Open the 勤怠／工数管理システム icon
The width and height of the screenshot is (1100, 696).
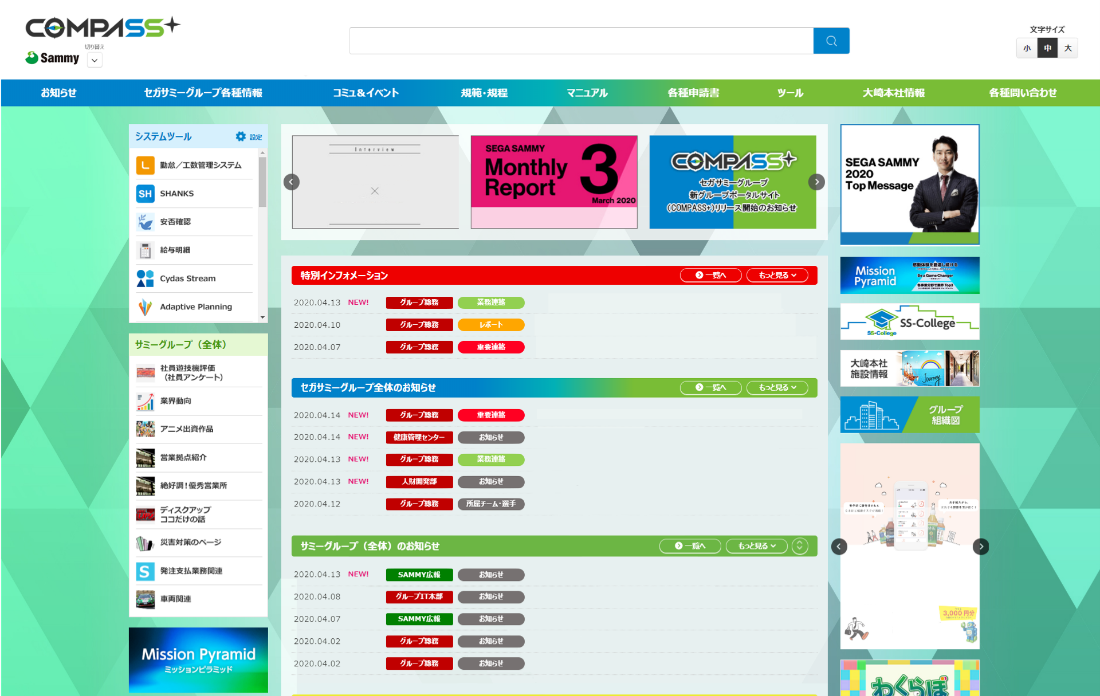coord(145,166)
